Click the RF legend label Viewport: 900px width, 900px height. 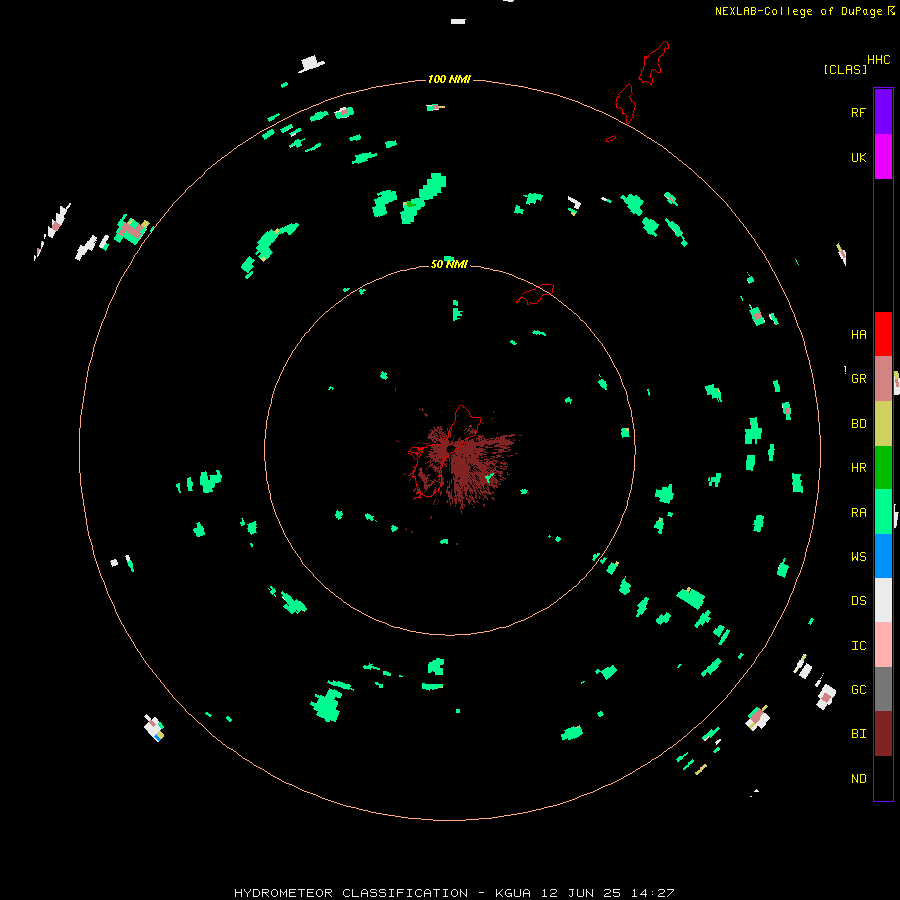click(858, 112)
